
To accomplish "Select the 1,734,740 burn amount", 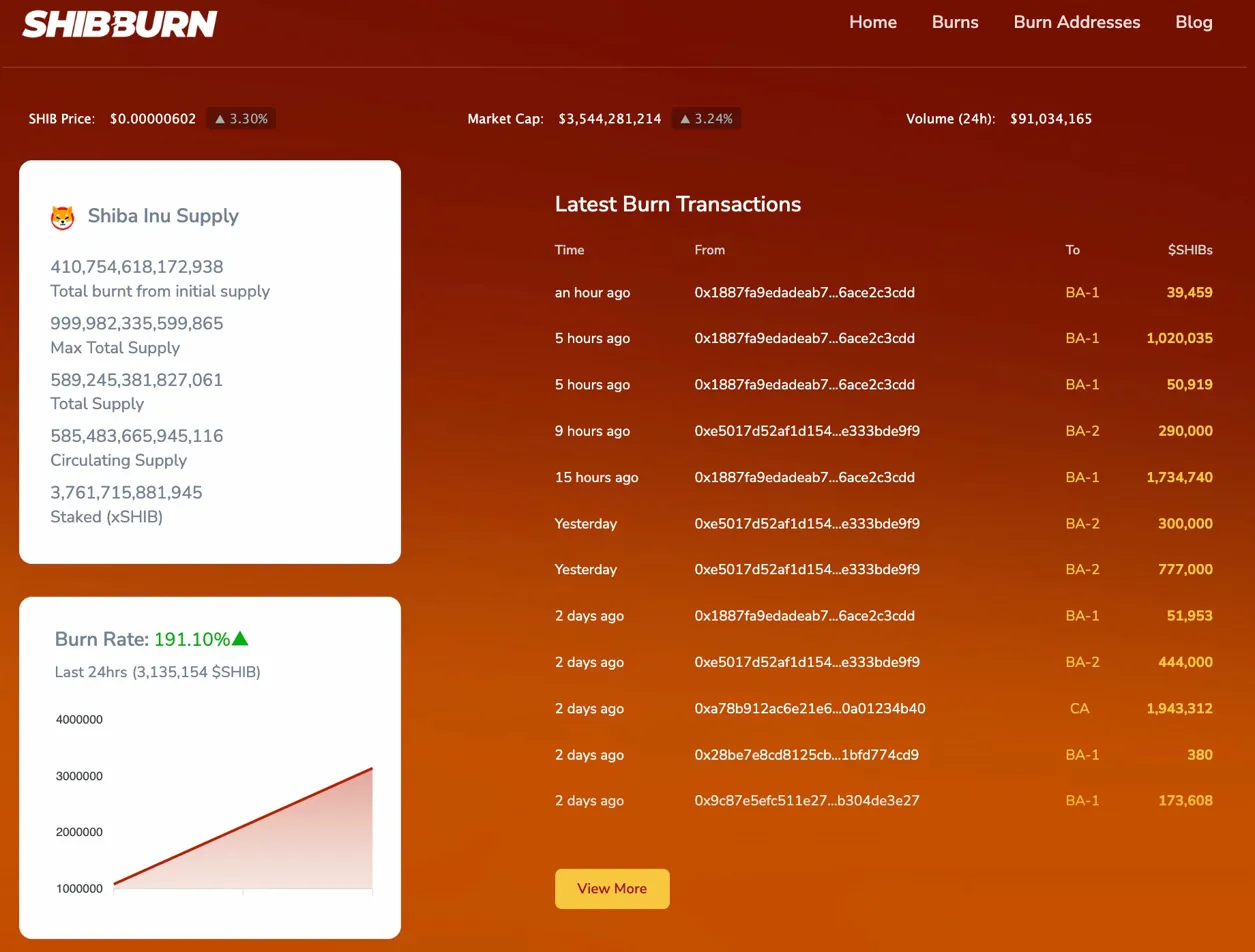I will pyautogui.click(x=1179, y=478).
